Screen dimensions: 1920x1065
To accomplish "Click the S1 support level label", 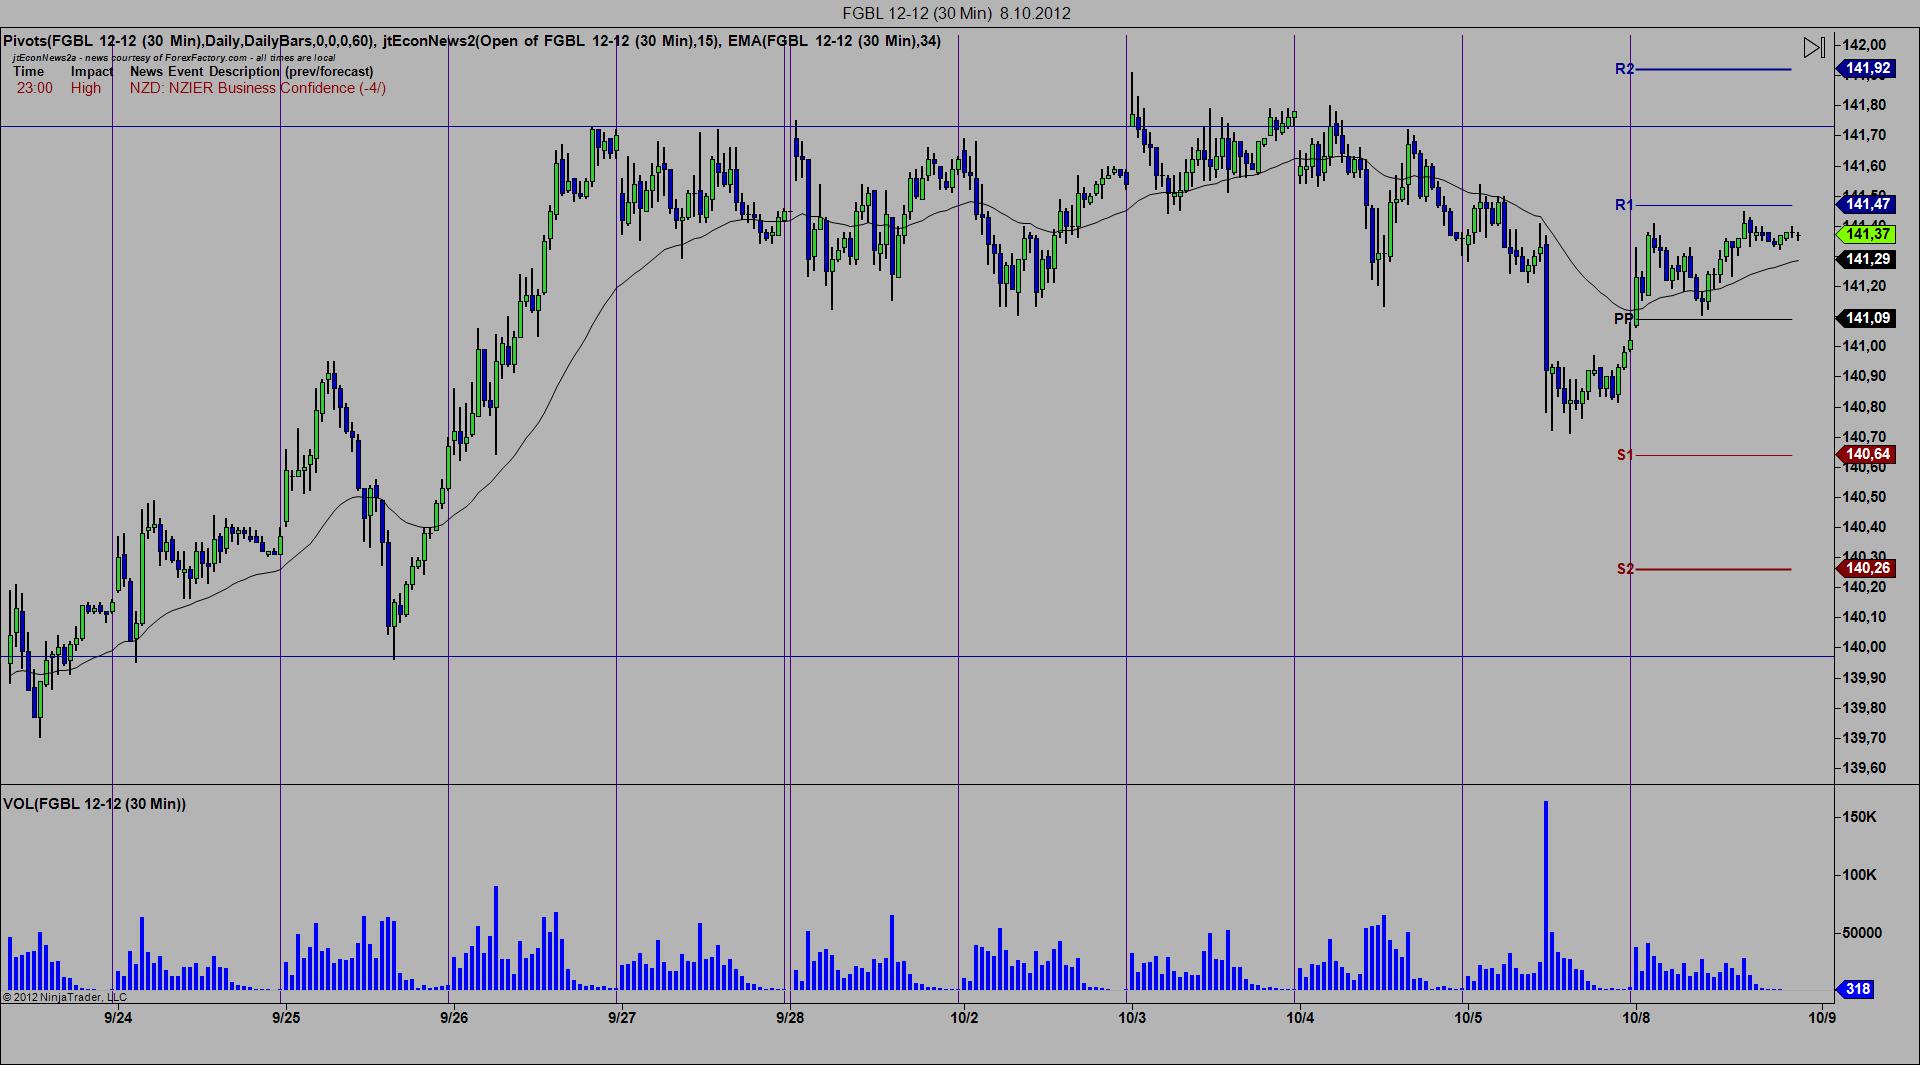I will 1625,455.
